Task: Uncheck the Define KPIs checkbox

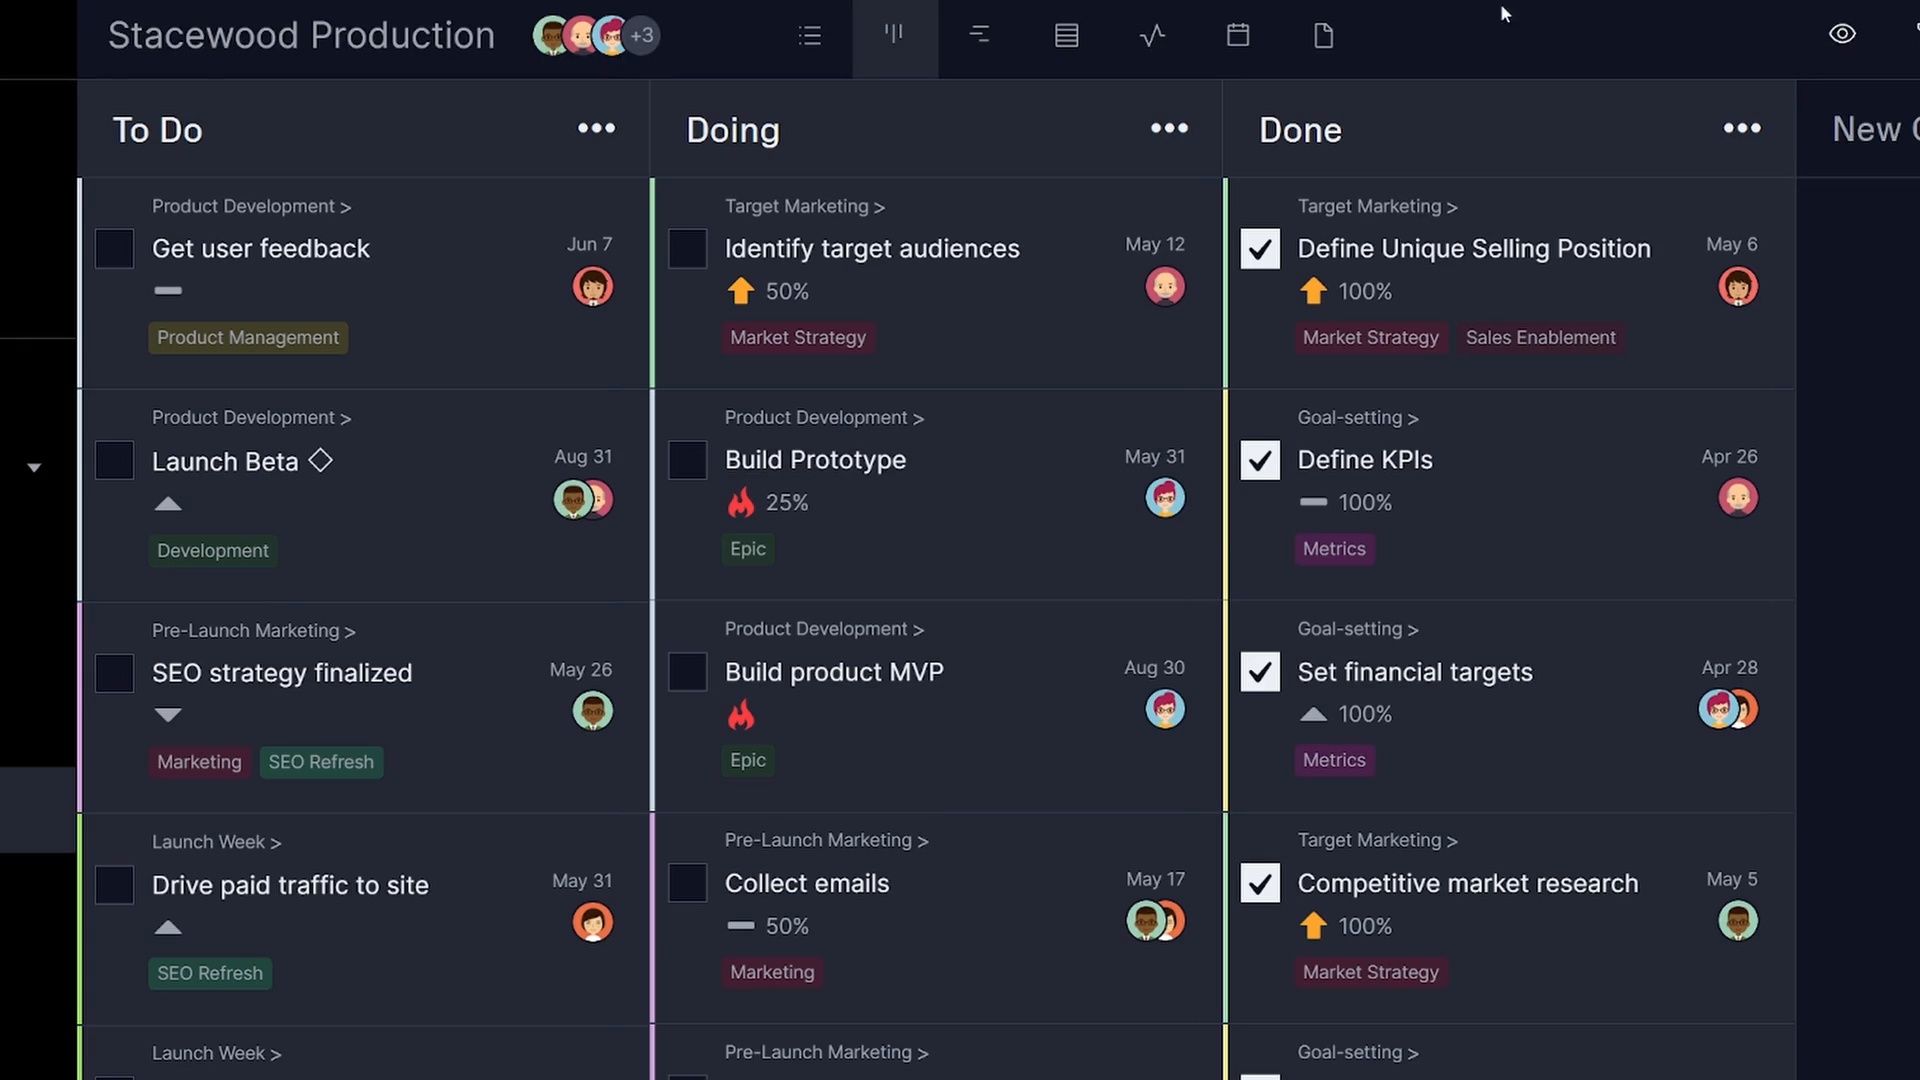Action: point(1260,460)
